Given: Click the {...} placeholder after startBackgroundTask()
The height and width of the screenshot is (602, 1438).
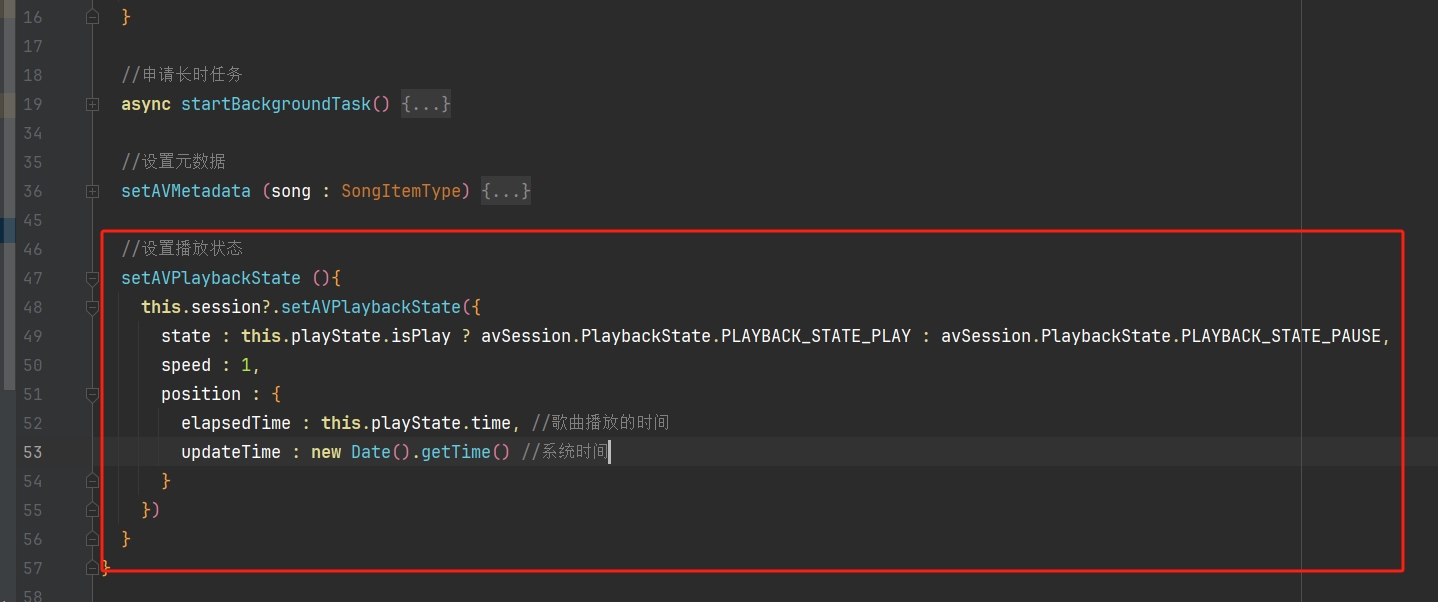Looking at the screenshot, I should pos(426,104).
